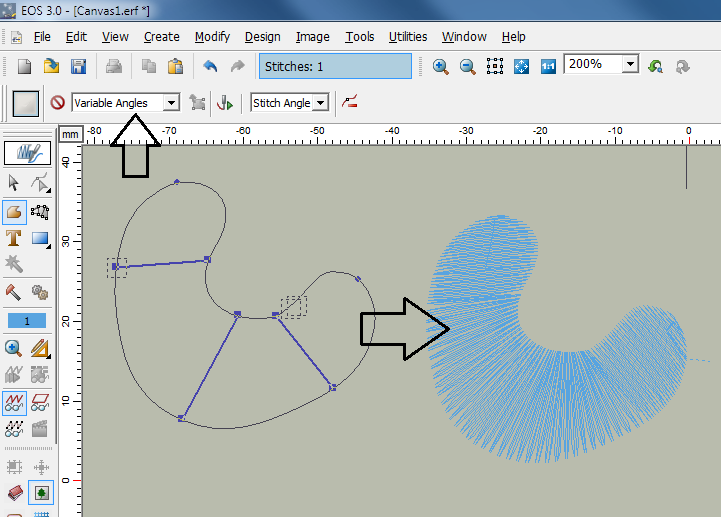Viewport: 721px width, 517px height.
Task: Click the Redo arrow icon
Action: point(238,66)
